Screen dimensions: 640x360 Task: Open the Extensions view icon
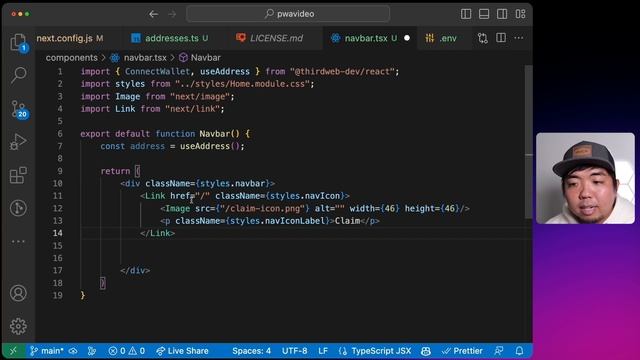18,175
